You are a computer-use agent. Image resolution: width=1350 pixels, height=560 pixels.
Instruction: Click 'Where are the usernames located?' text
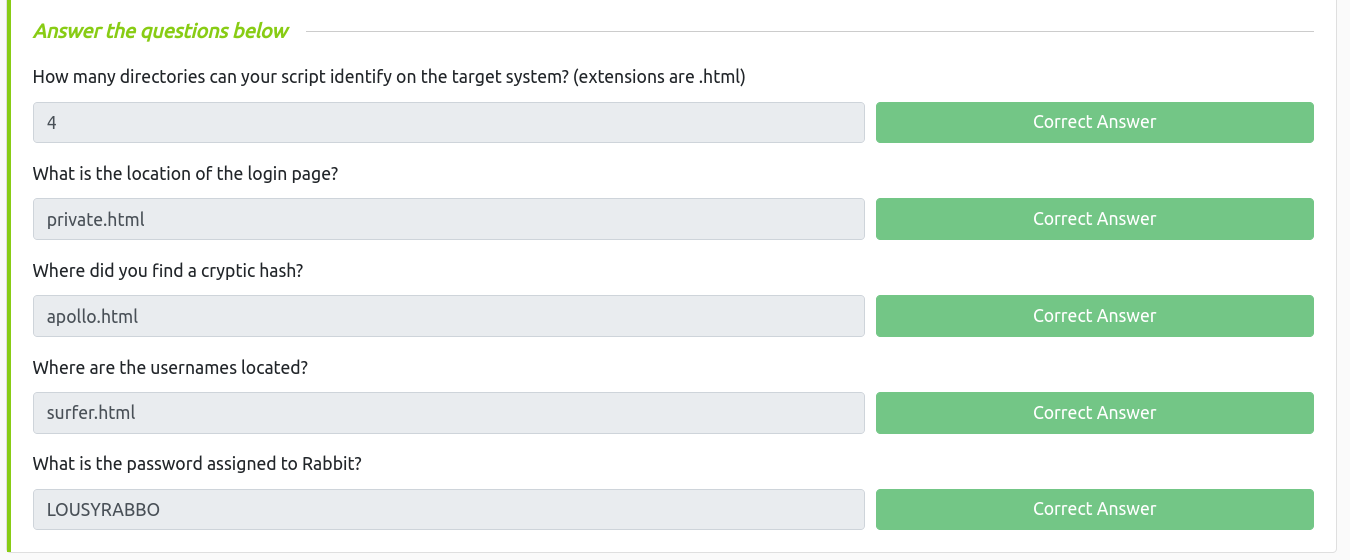coord(170,368)
